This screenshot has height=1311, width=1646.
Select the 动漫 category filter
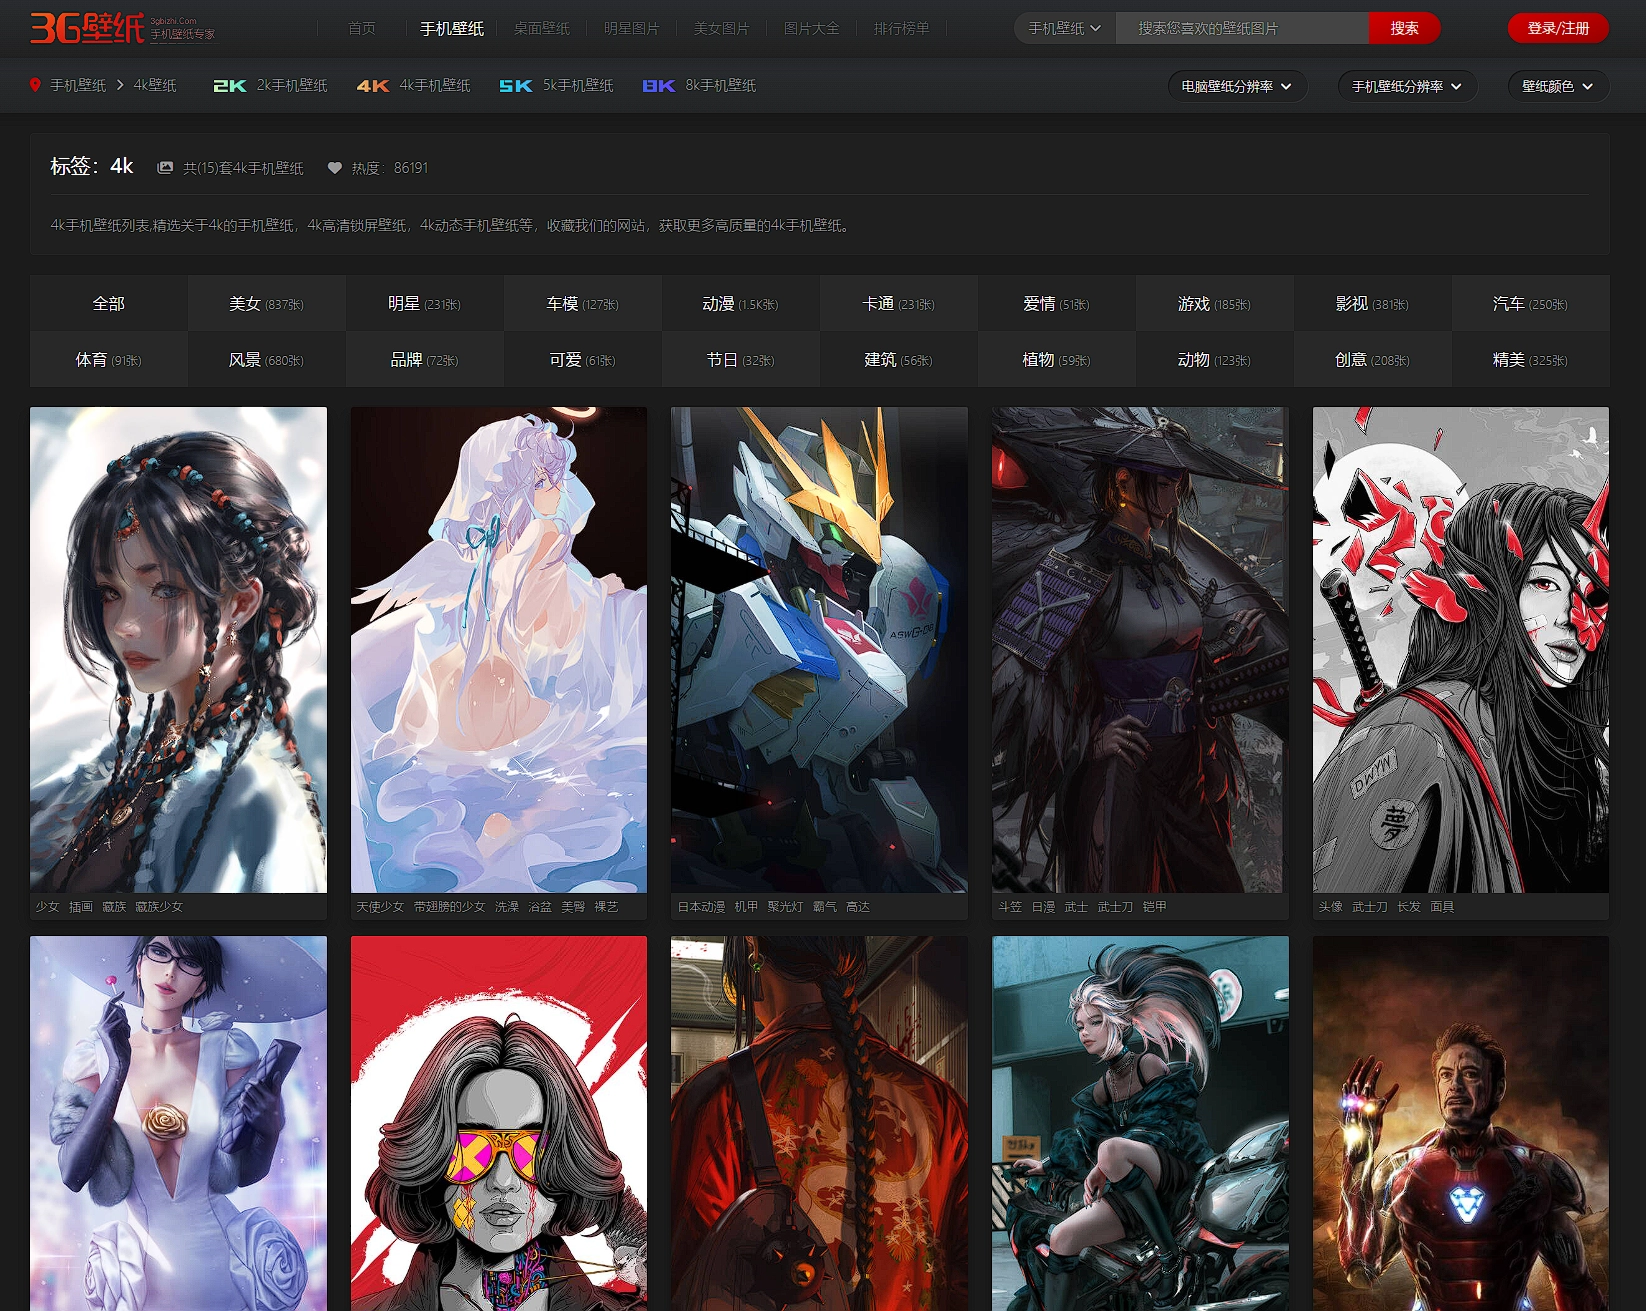coord(740,303)
